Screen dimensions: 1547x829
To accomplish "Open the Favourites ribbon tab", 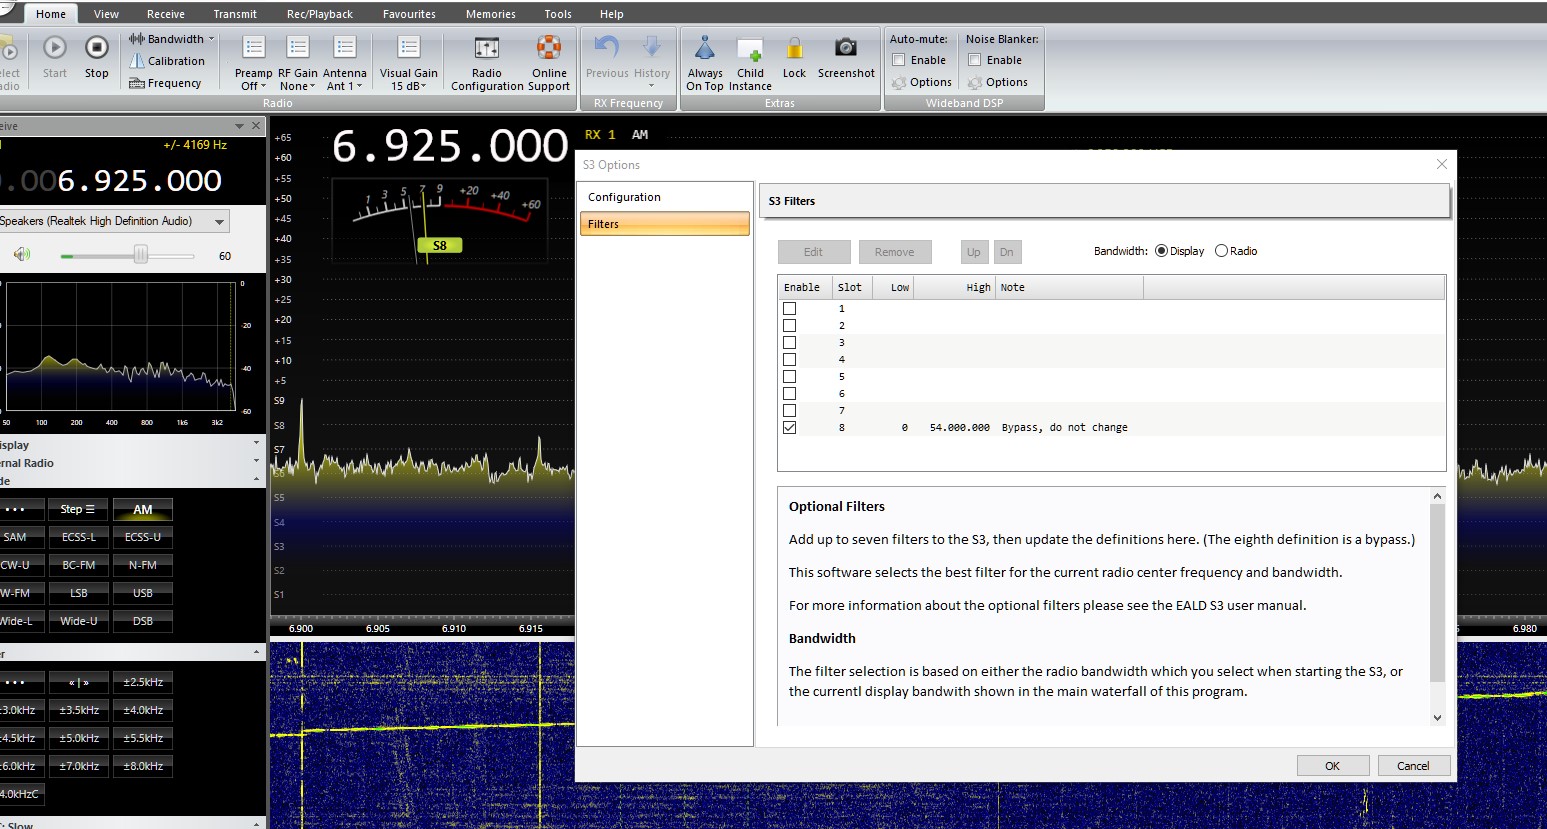I will [x=409, y=14].
